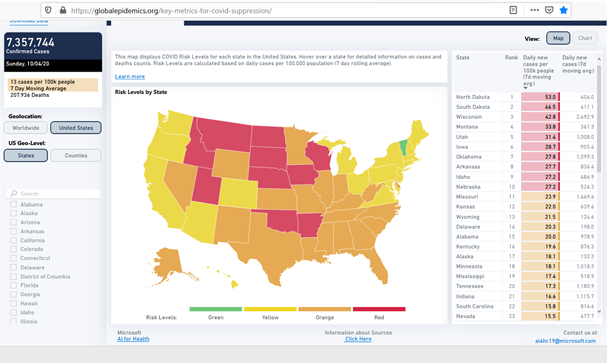Image resolution: width=607 pixels, height=363 pixels.
Task: Open page actions three-dots menu
Action: point(535,10)
